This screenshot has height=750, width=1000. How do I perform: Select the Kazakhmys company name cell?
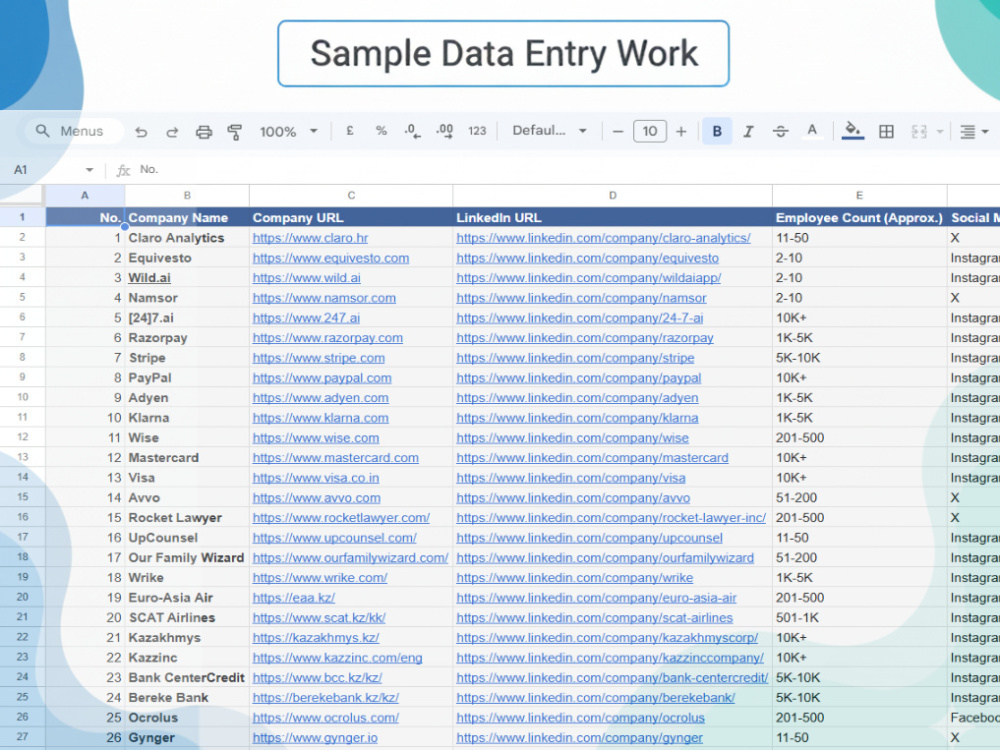[x=187, y=638]
